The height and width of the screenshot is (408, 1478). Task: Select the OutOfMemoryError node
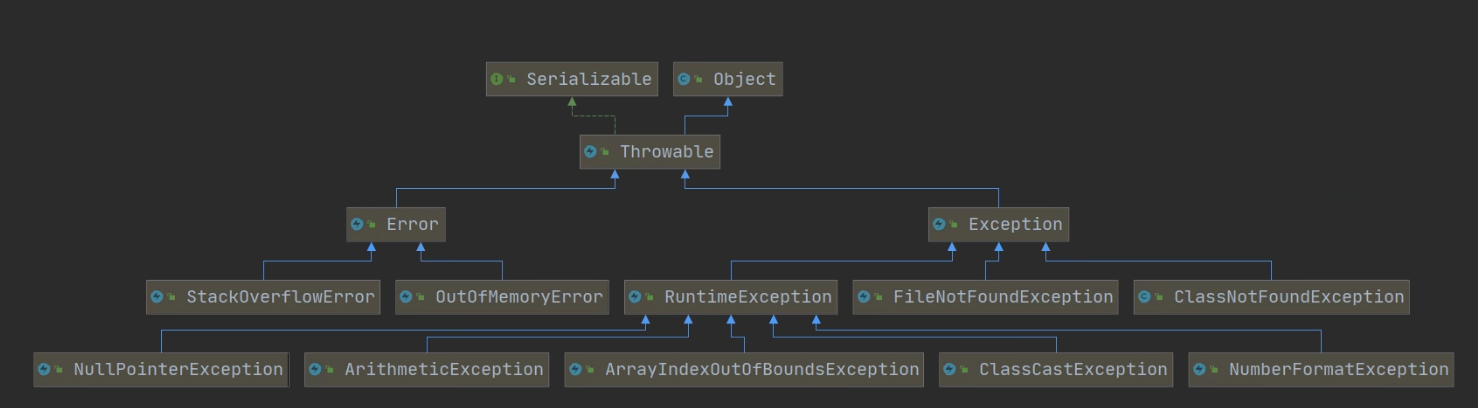coord(501,297)
